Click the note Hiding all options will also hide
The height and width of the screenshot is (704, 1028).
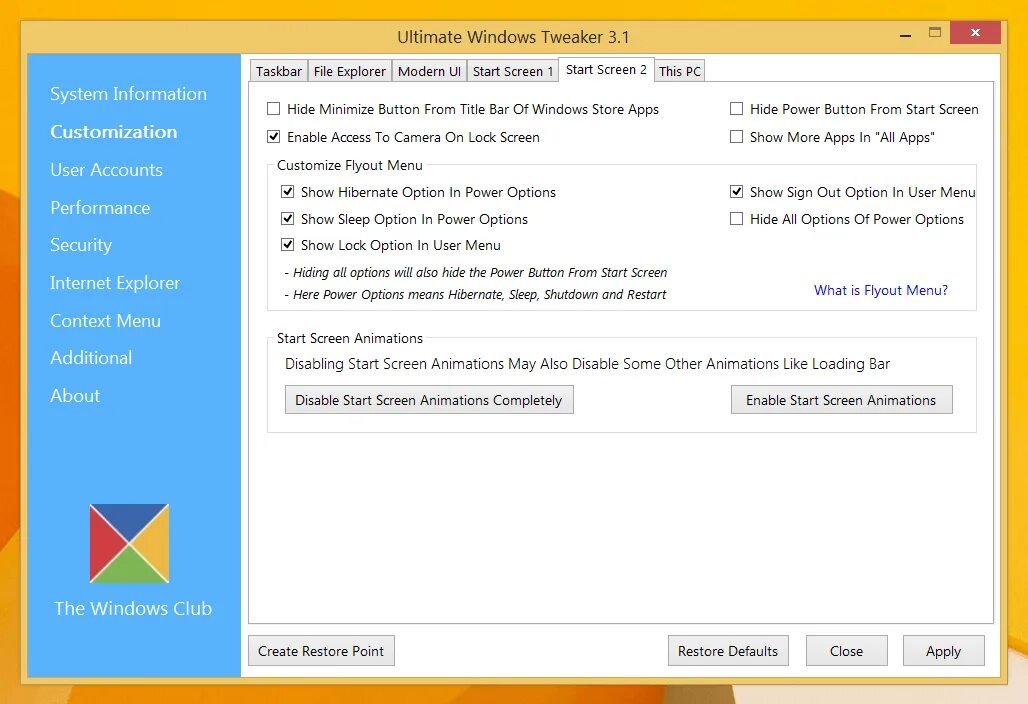click(477, 273)
